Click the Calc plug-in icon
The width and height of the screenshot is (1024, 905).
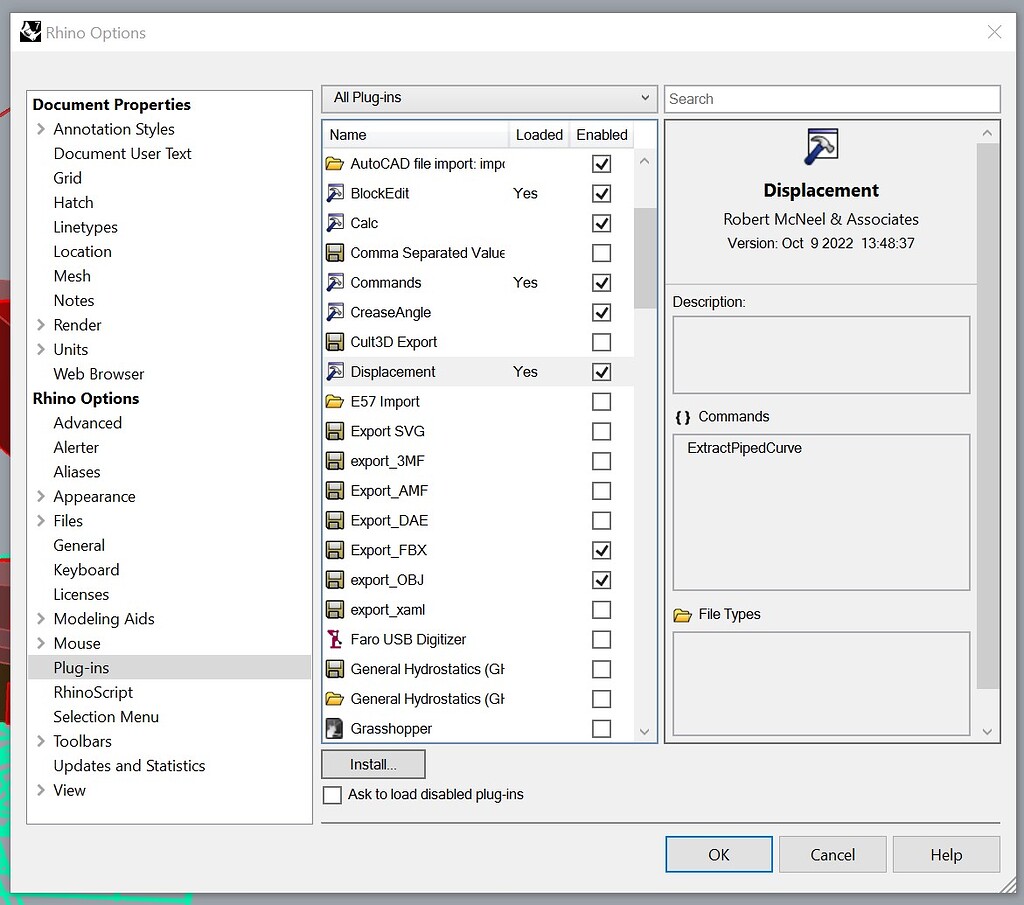(334, 223)
